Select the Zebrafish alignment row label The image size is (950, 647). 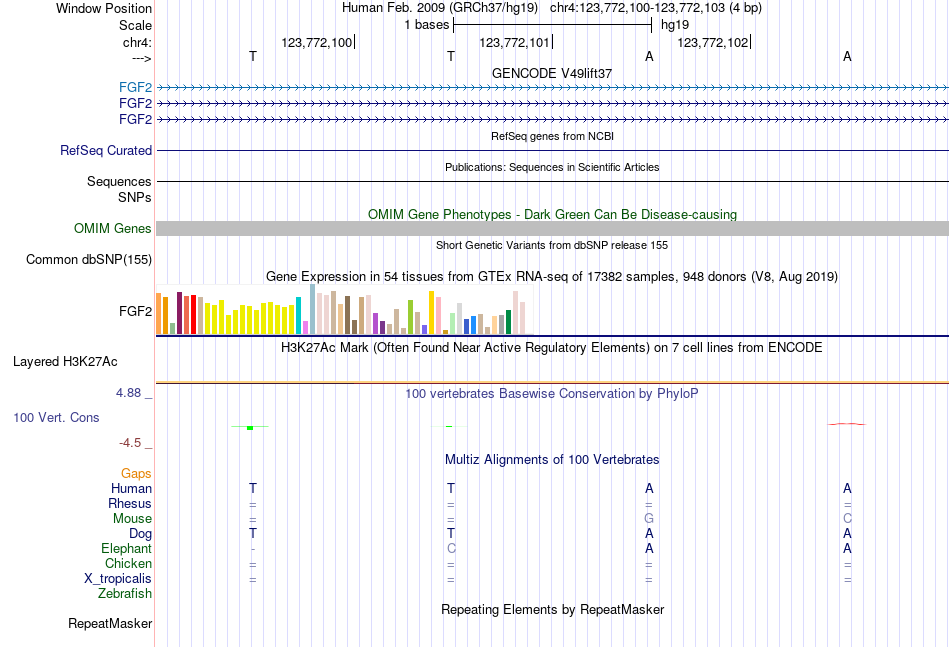pos(125,593)
